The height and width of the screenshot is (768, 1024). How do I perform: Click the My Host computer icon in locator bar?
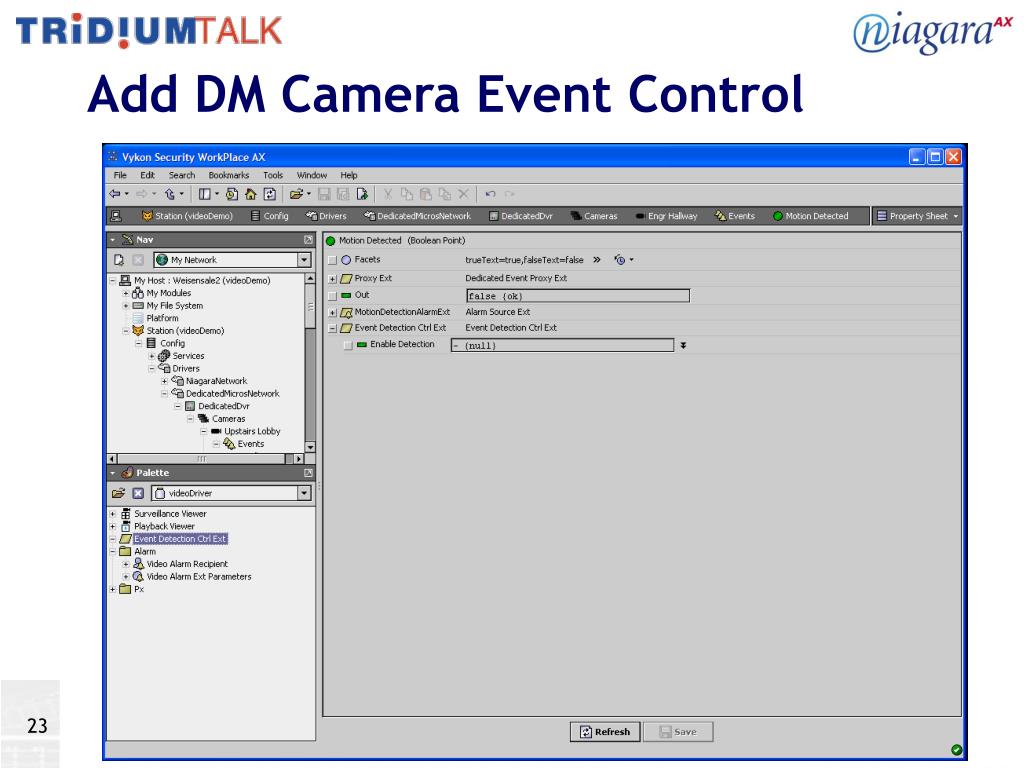click(x=116, y=216)
